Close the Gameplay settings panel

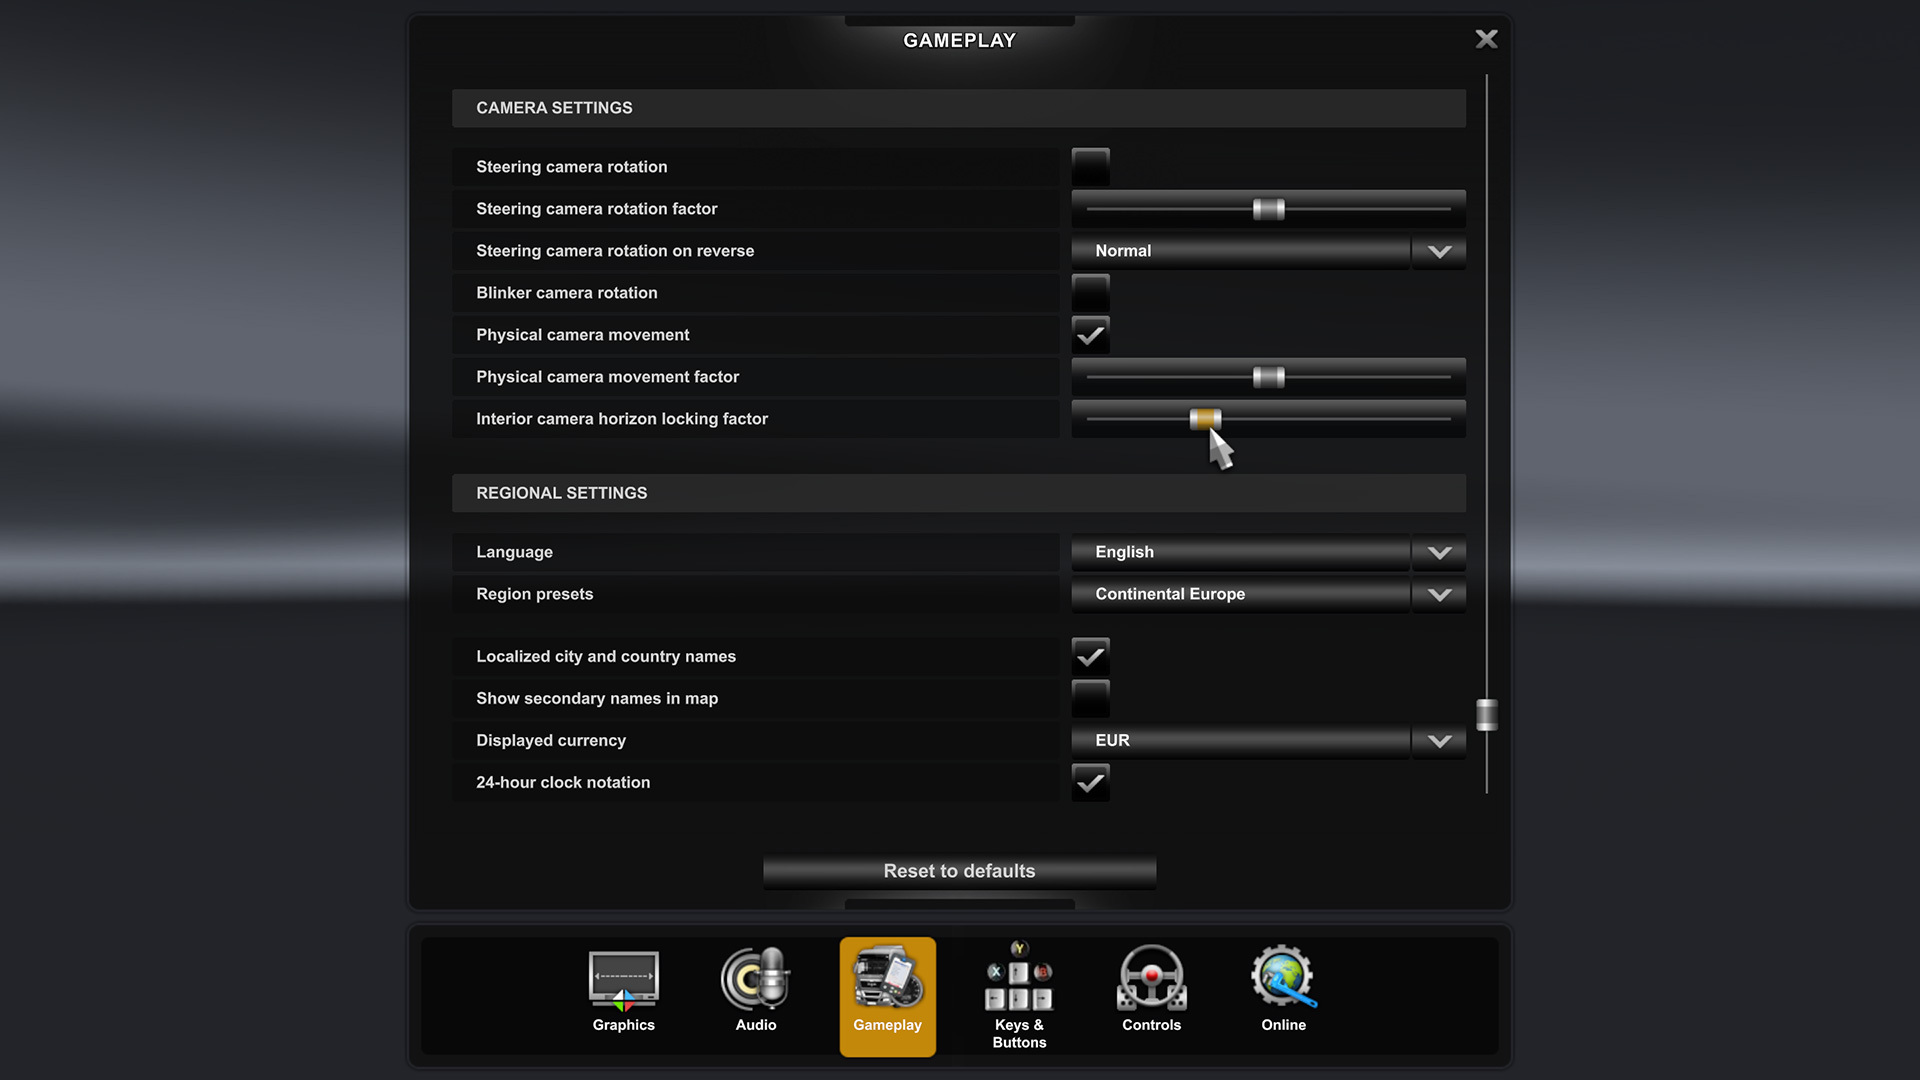pos(1485,37)
